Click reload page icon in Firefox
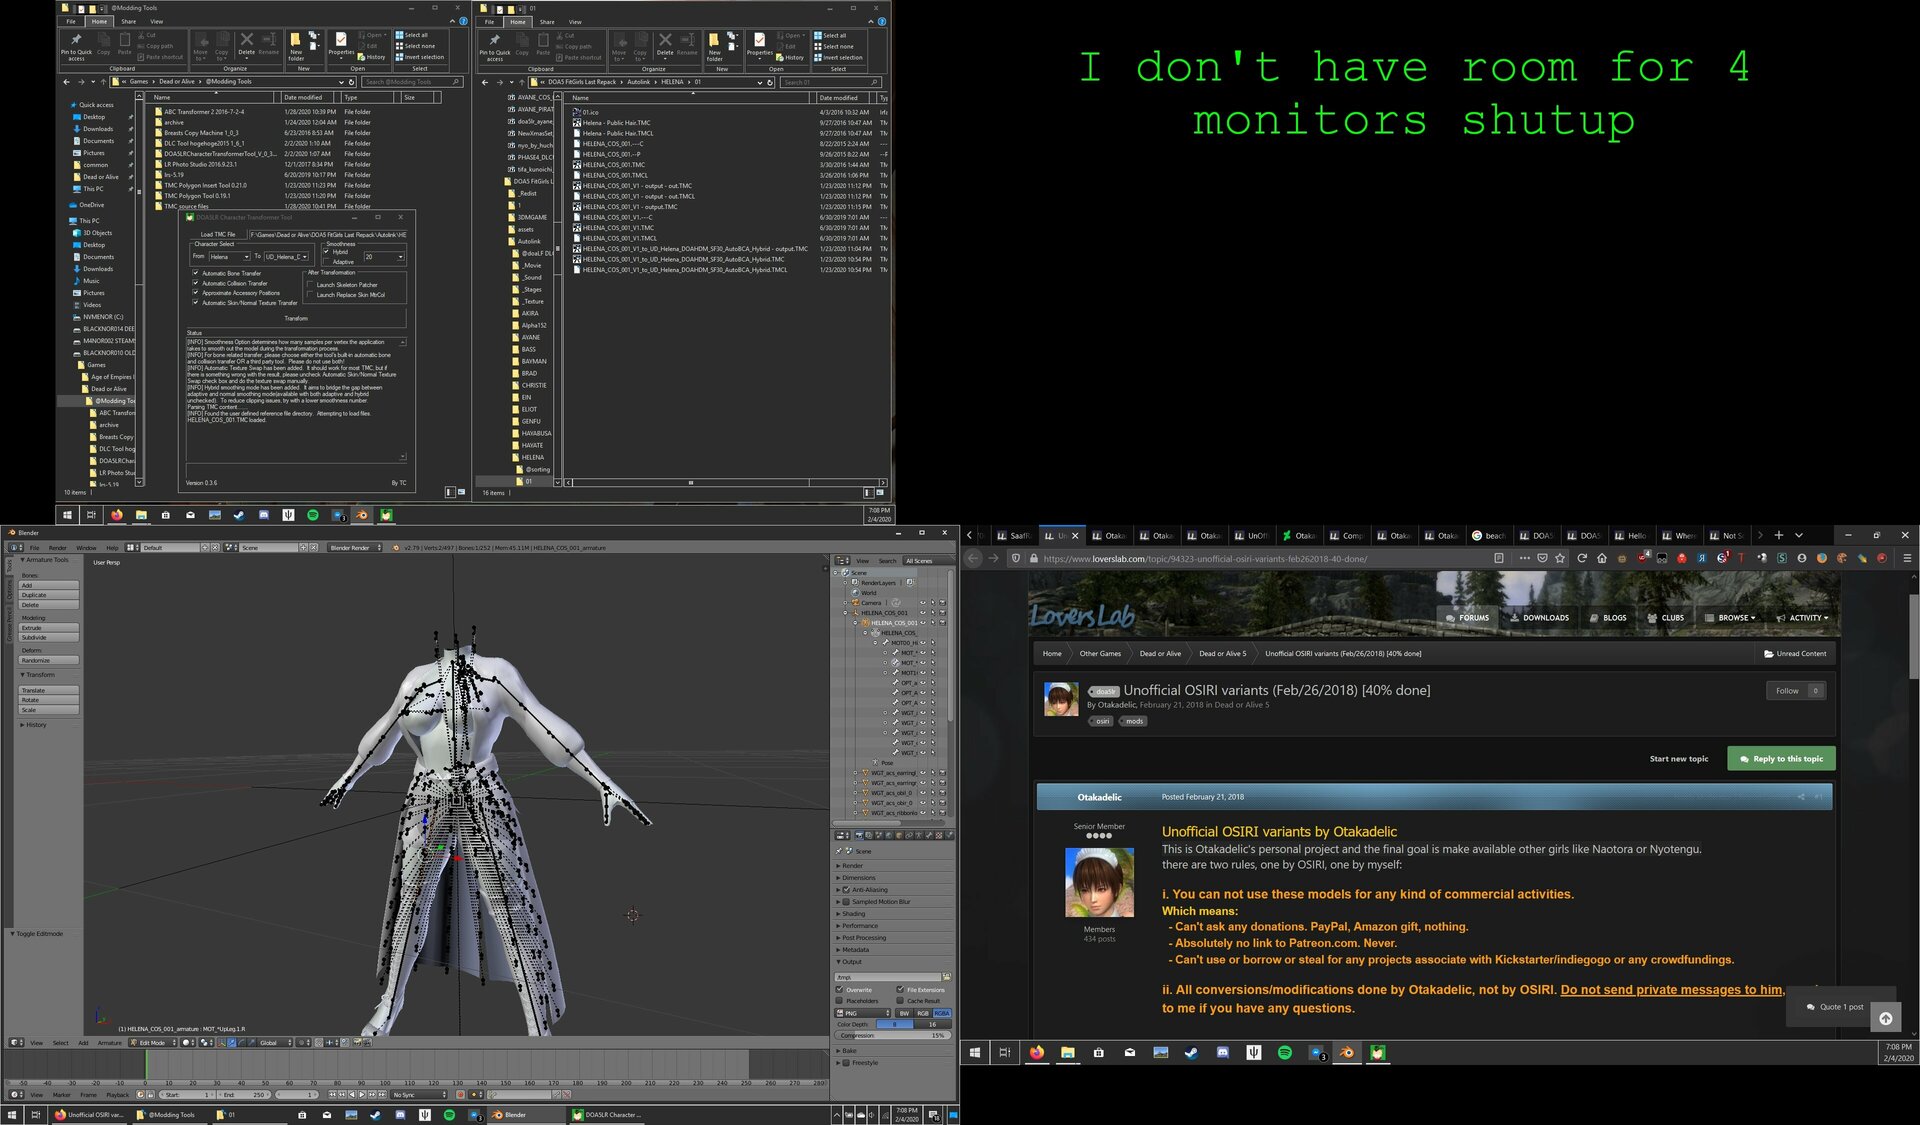Image resolution: width=1920 pixels, height=1125 pixels. 1582,558
